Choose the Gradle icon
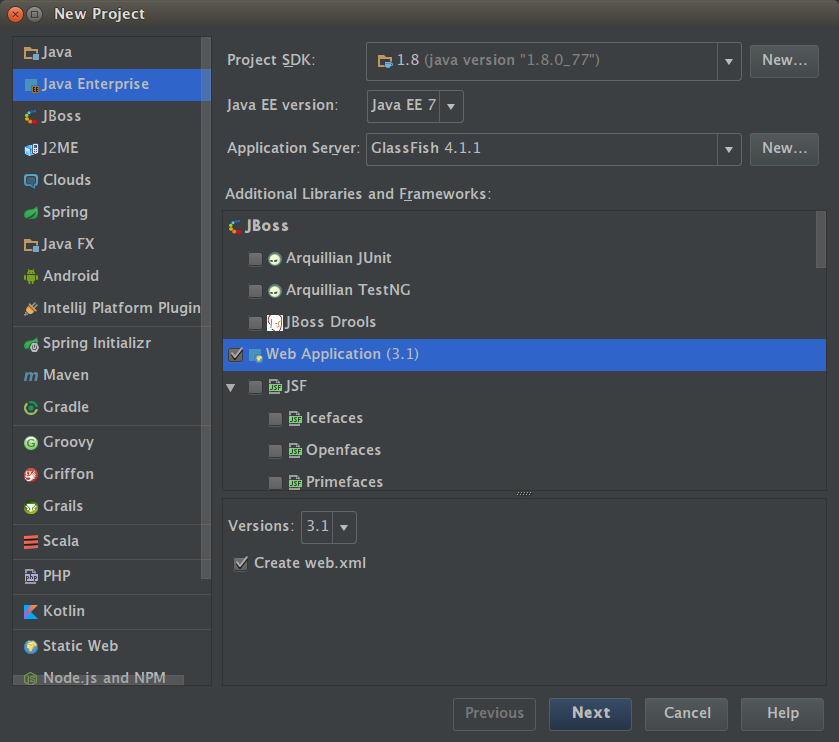Screen dimensions: 839x742 31,408
